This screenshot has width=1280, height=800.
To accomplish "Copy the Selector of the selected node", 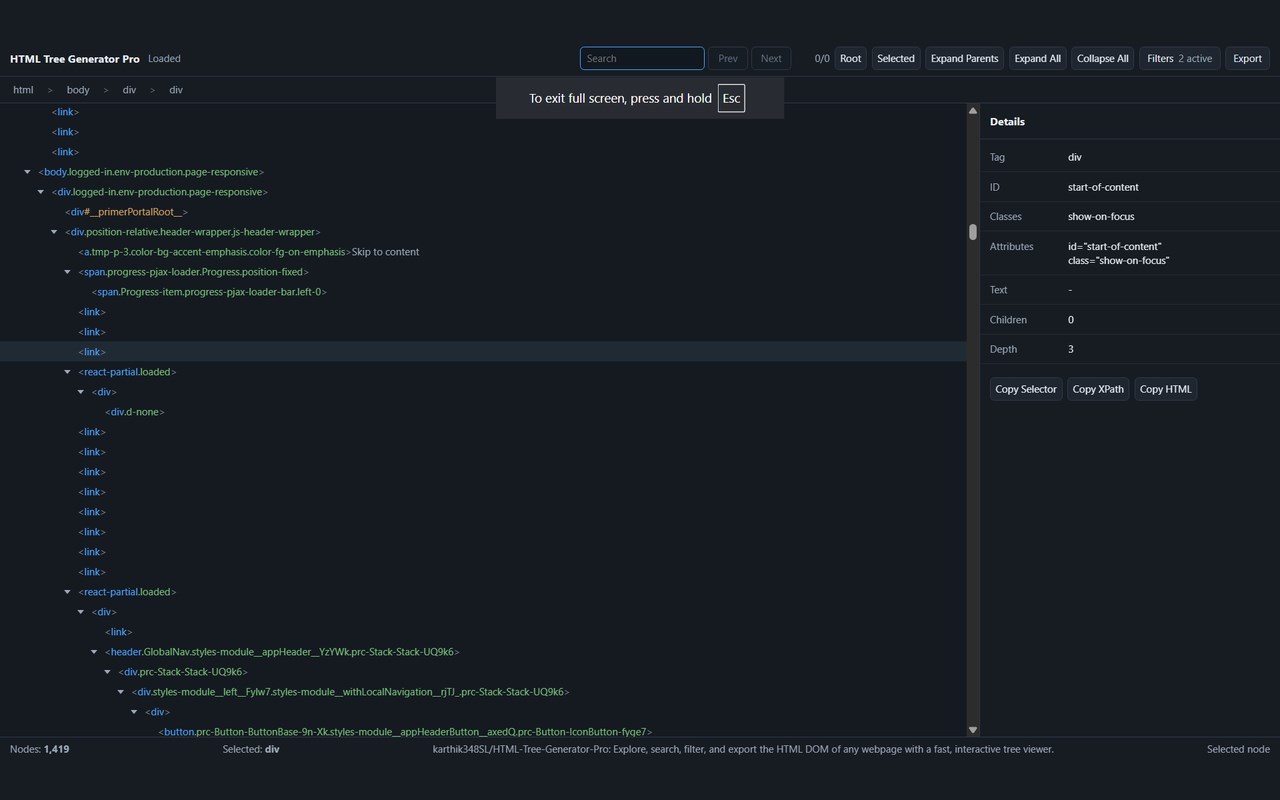I will click(1026, 389).
